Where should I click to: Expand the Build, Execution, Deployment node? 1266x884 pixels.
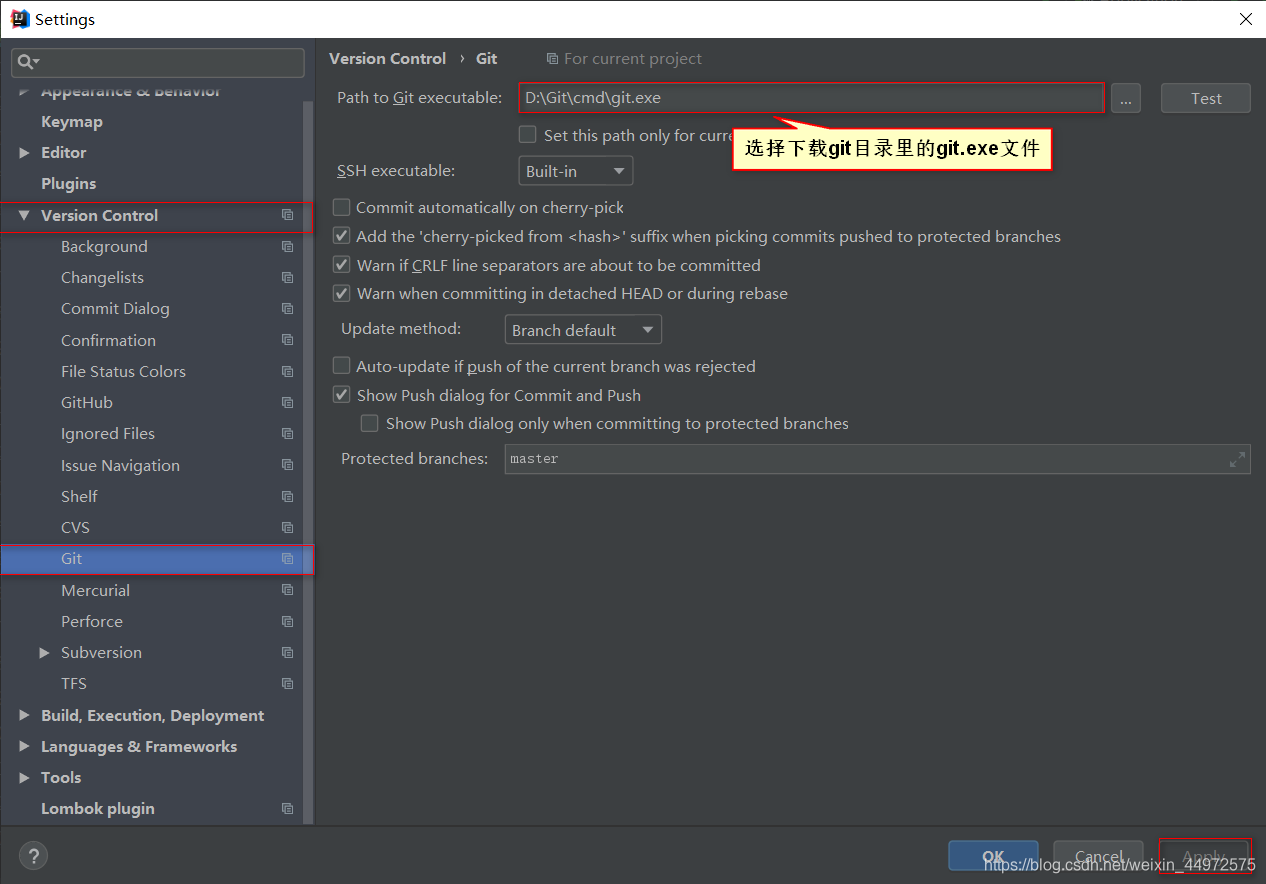(24, 716)
